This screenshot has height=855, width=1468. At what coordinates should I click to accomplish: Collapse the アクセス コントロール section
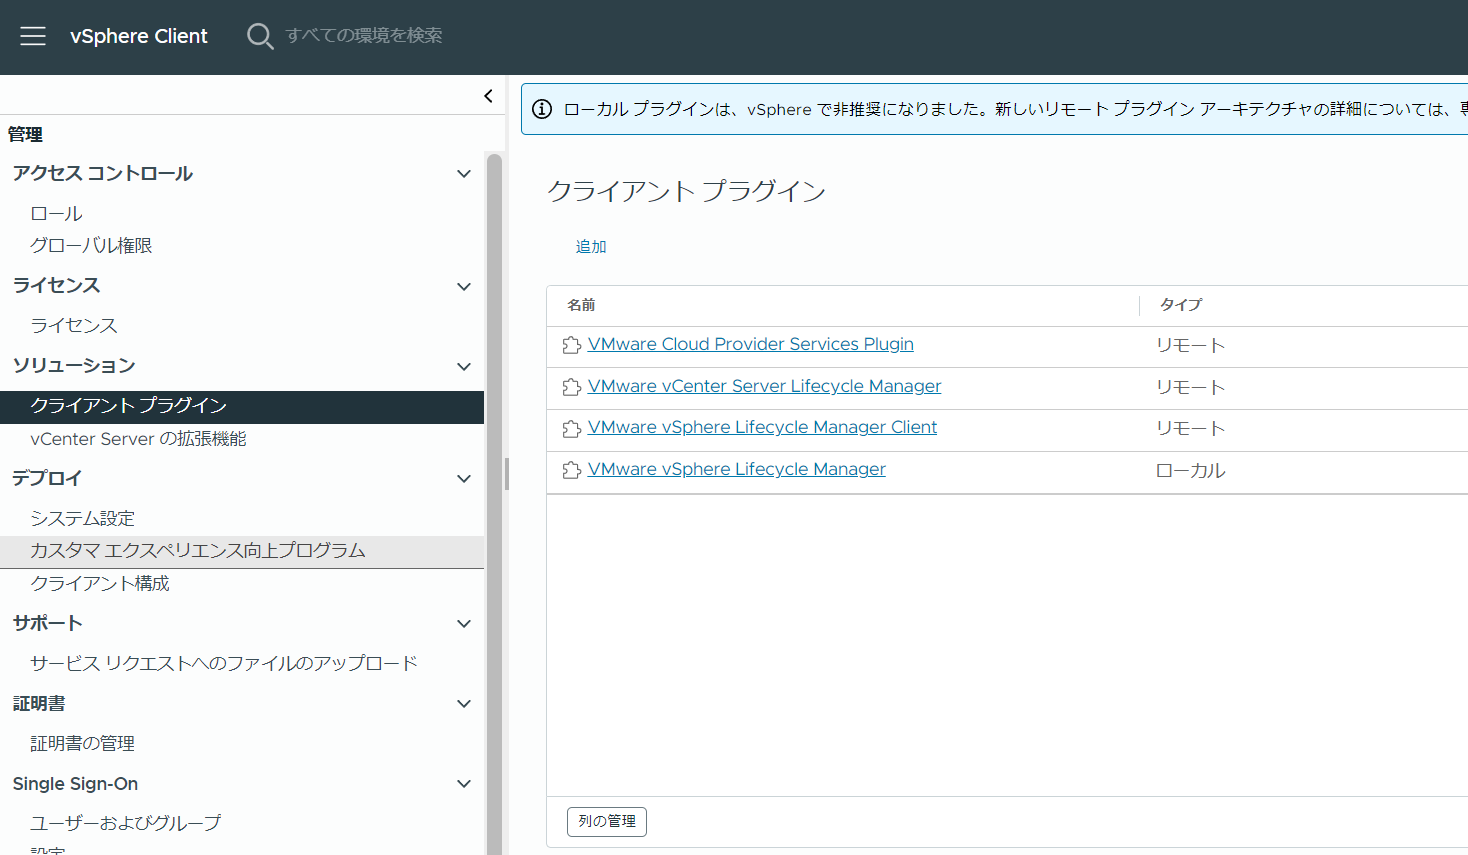(x=464, y=174)
